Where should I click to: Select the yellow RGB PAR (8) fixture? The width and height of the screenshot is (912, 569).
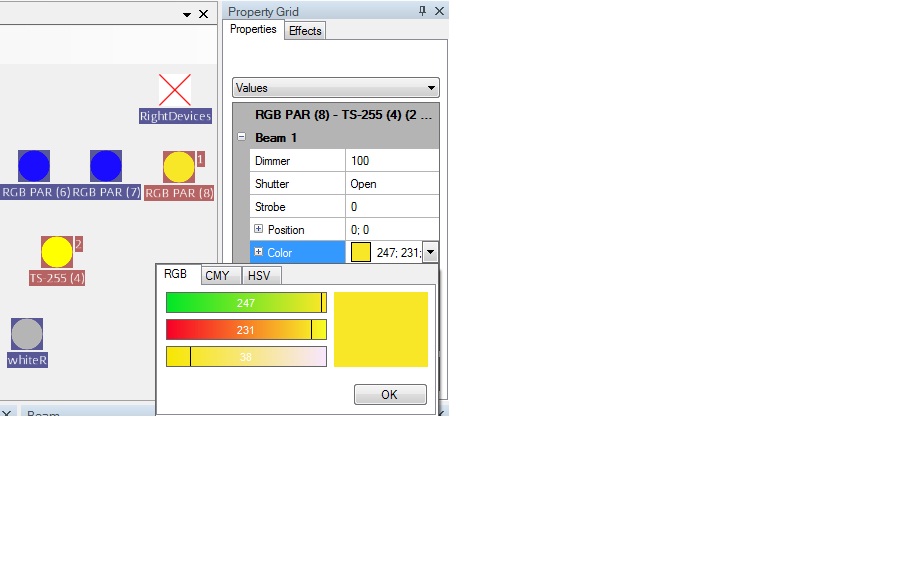pyautogui.click(x=179, y=167)
